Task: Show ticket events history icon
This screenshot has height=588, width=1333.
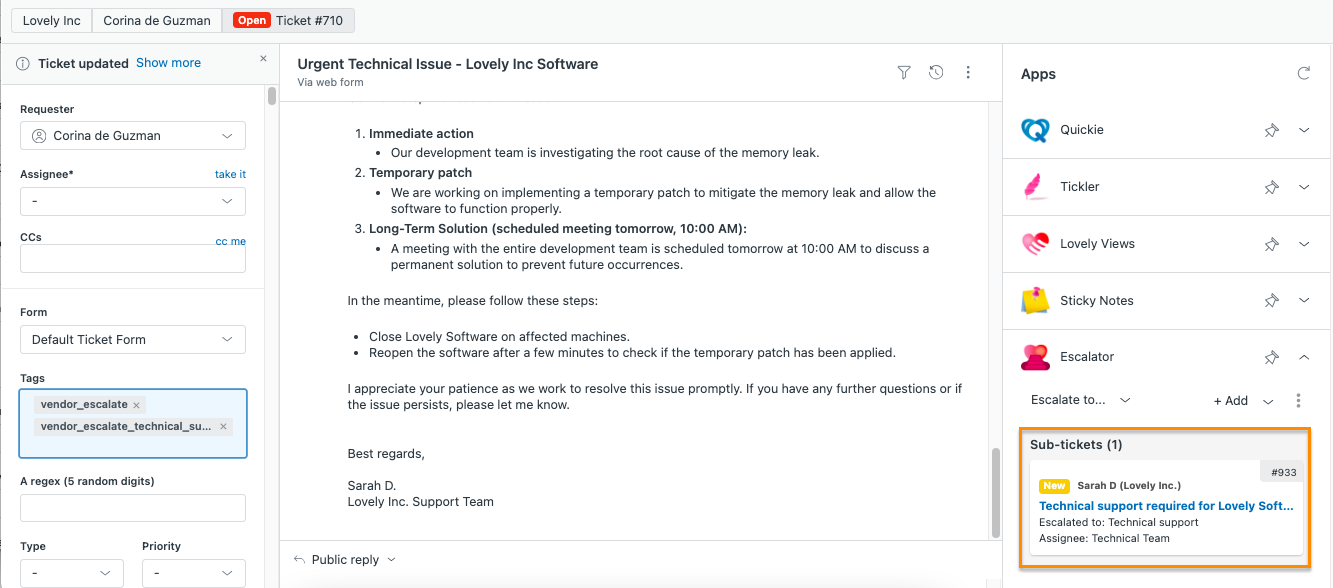Action: tap(936, 72)
